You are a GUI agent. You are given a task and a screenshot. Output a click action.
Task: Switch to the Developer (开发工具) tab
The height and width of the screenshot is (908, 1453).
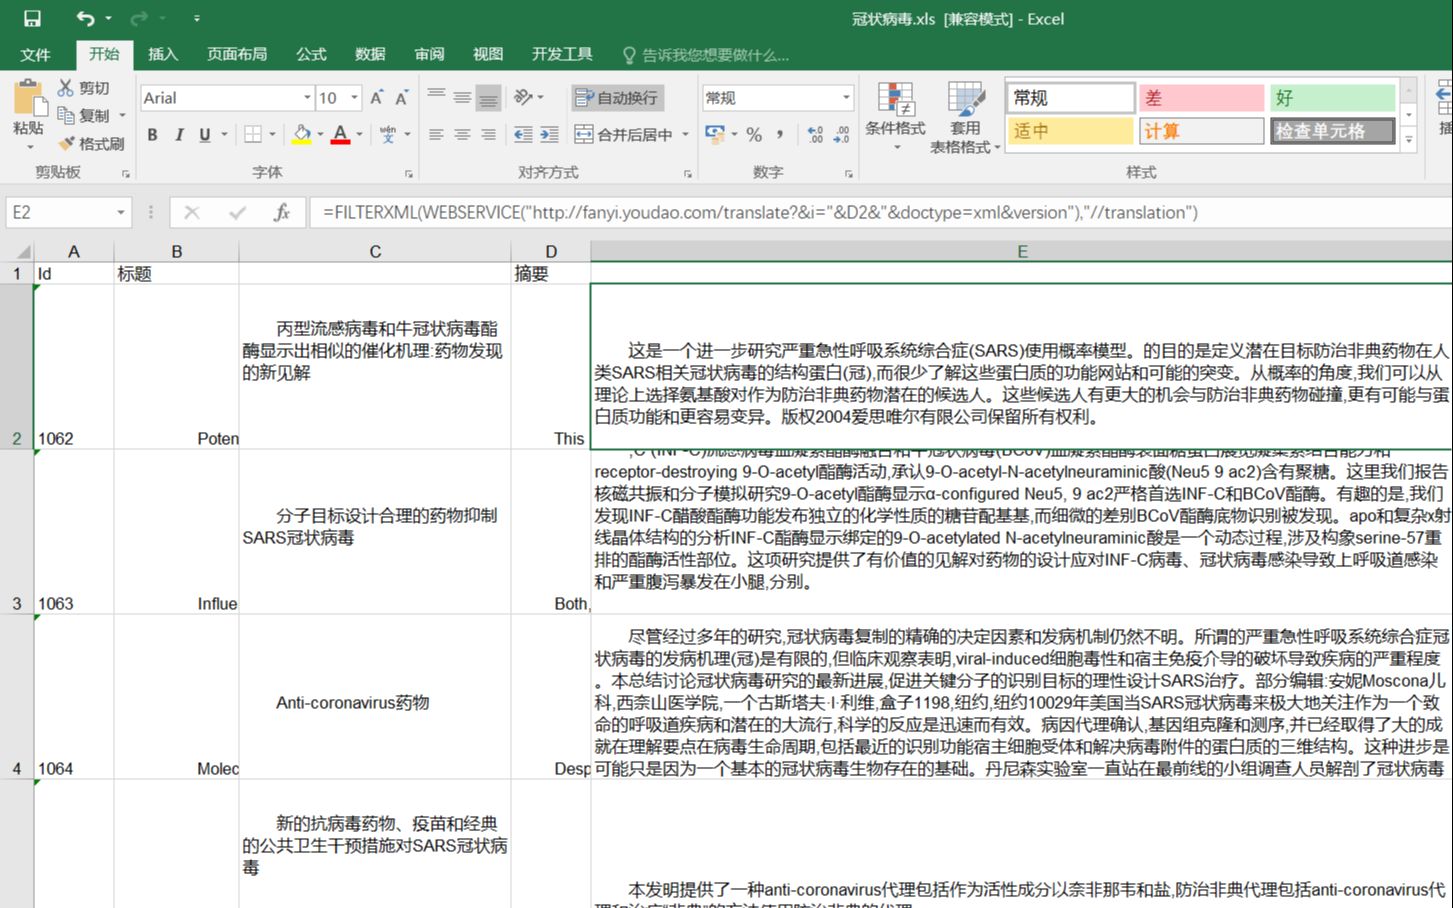562,54
